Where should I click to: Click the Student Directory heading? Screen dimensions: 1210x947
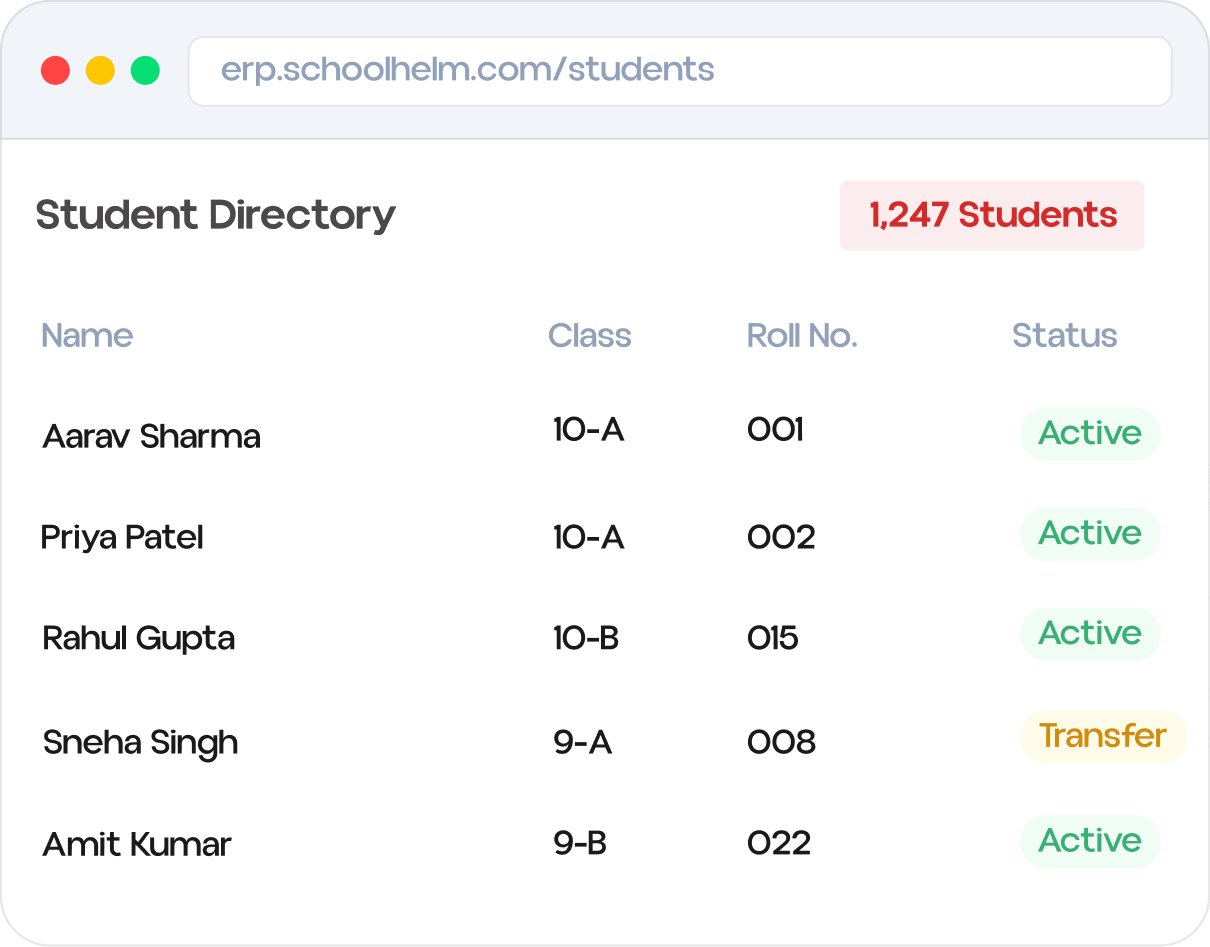pyautogui.click(x=216, y=215)
